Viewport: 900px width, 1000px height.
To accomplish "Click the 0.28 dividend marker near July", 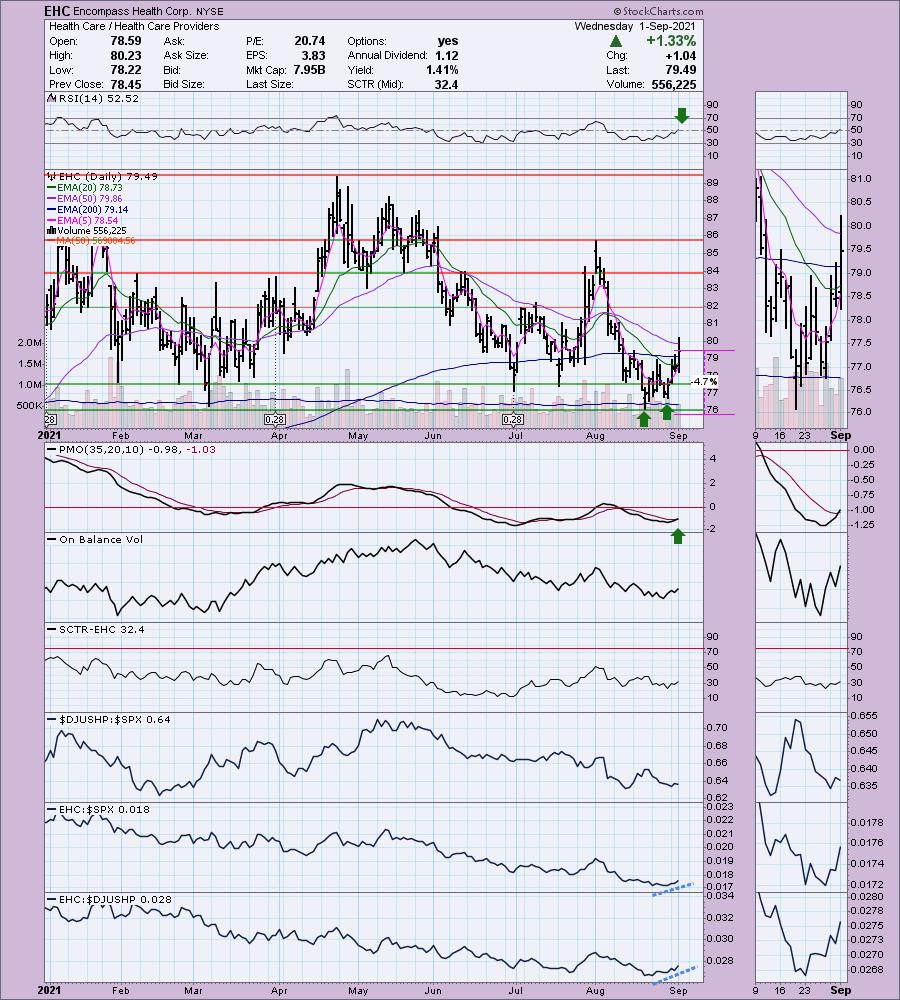I will pyautogui.click(x=512, y=419).
